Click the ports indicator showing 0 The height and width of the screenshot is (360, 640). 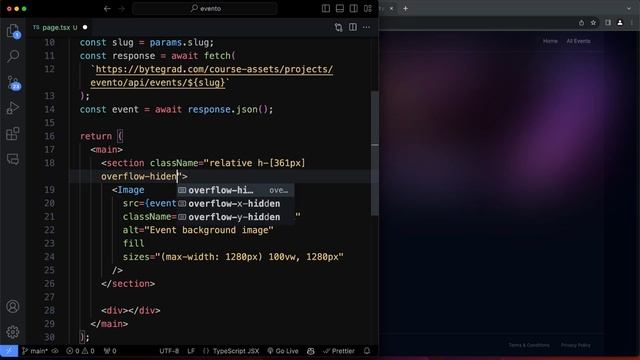[110, 351]
